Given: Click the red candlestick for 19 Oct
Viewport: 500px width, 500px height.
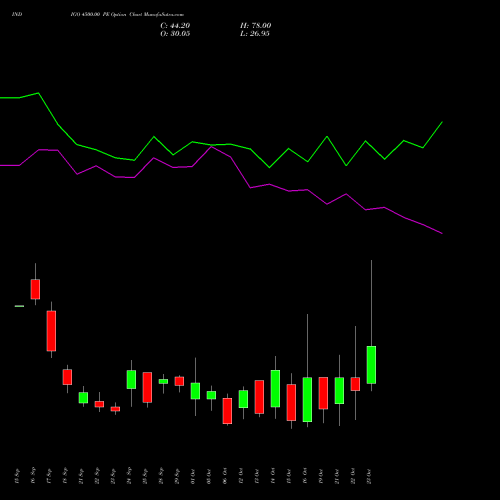Looking at the screenshot, I should 323,393.
